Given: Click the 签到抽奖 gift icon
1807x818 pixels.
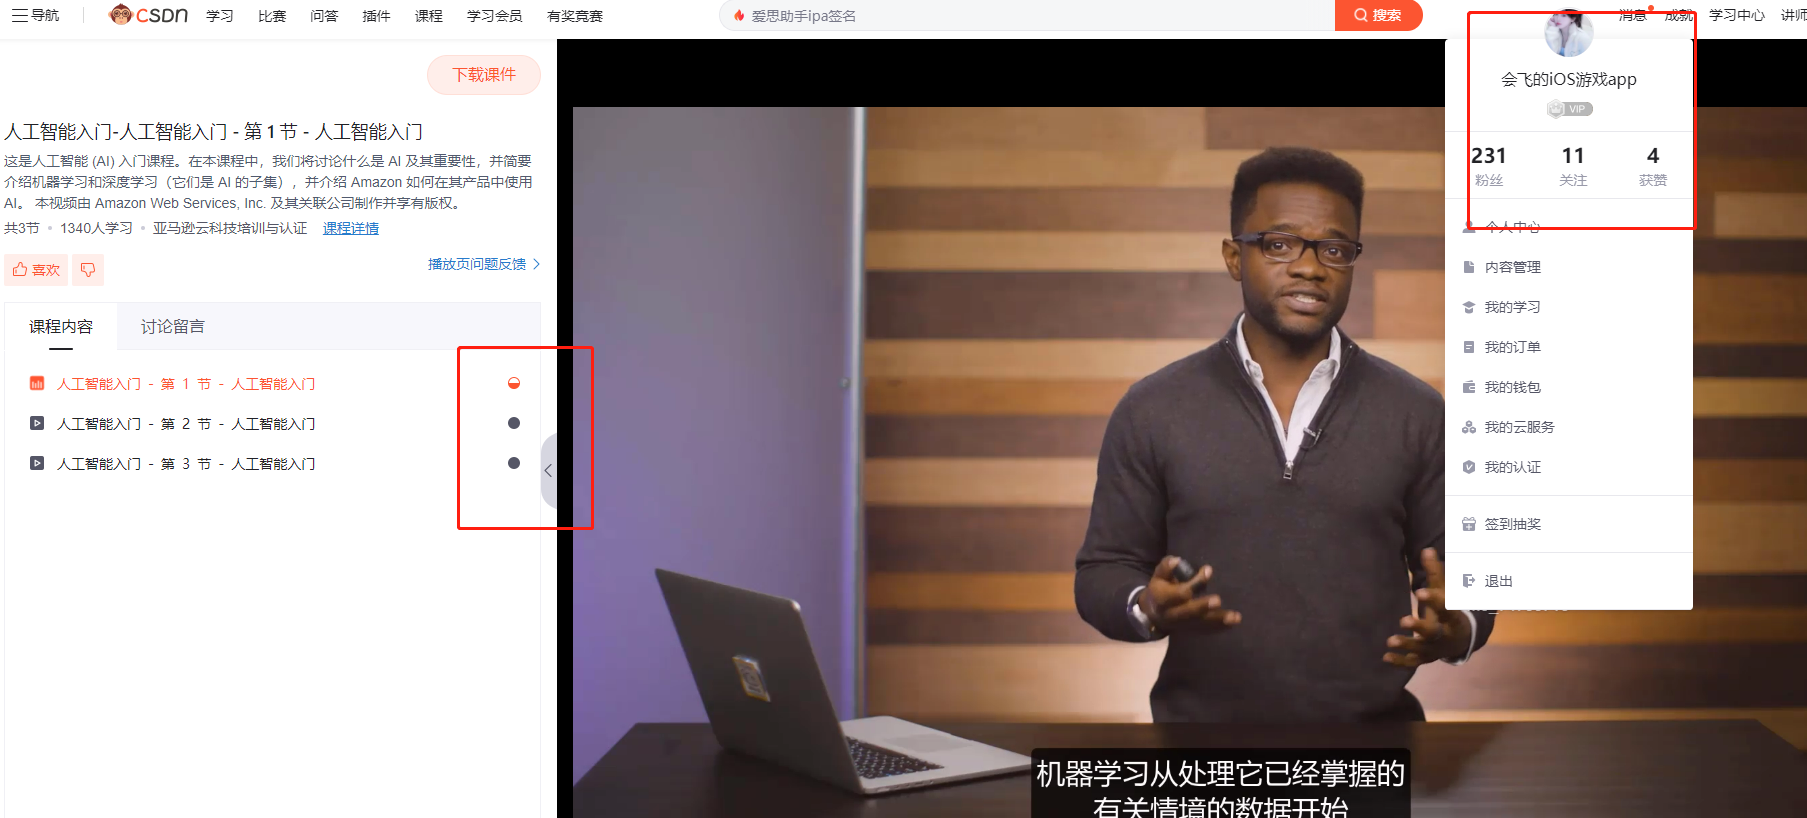Looking at the screenshot, I should click(1469, 524).
